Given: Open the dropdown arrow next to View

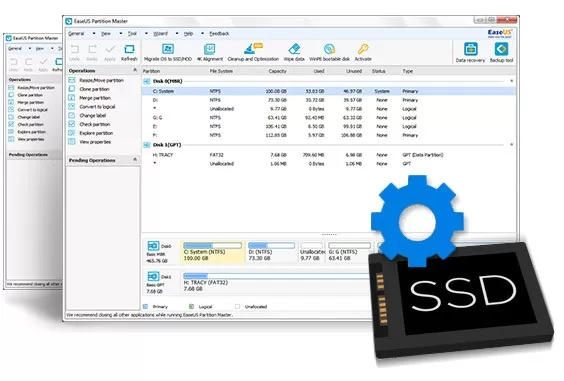Looking at the screenshot, I should click(120, 33).
